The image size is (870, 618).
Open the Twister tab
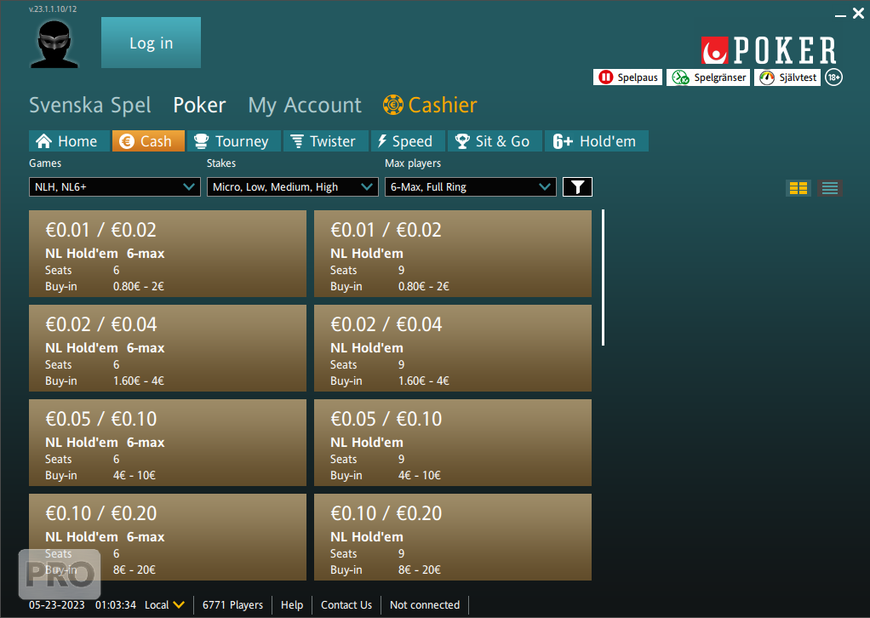click(x=326, y=141)
